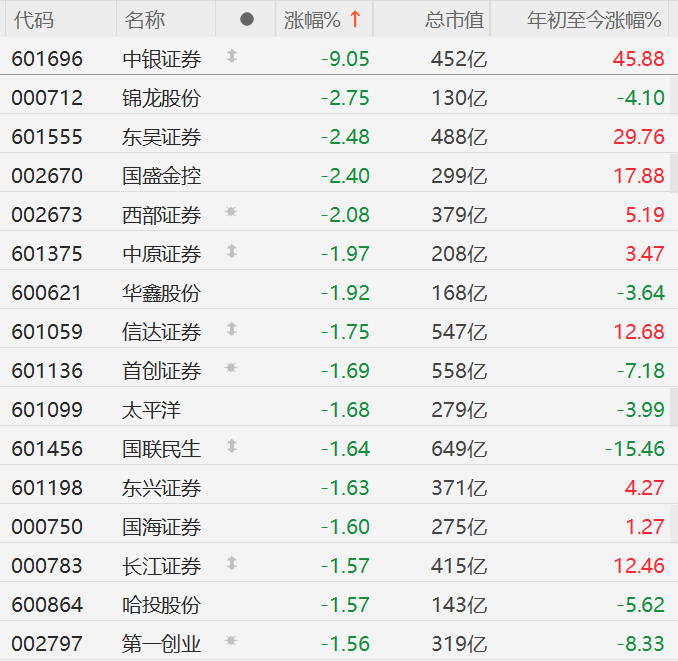Click year-to-date value 29.76
Screen dimensions: 678x661
[639, 137]
